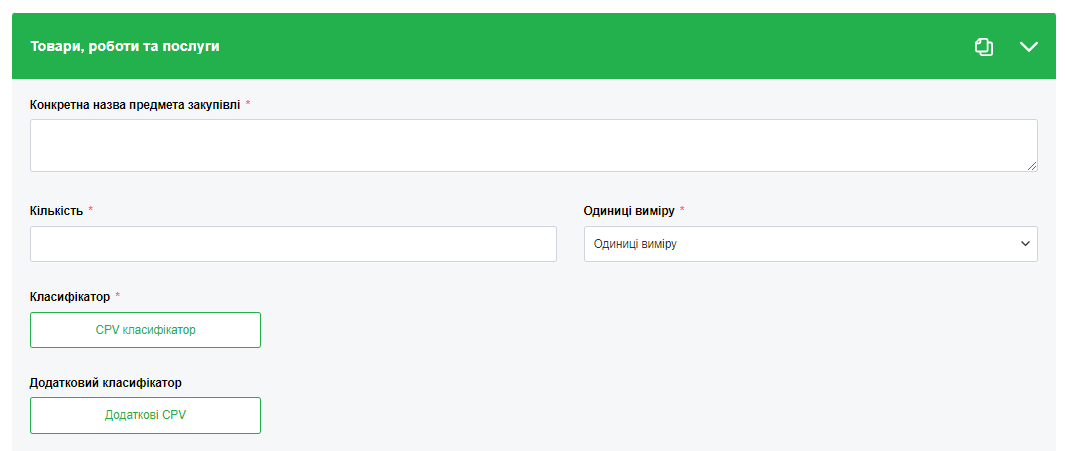This screenshot has width=1065, height=451.
Task: Click the Товари, роботи та послуги header title
Action: coord(125,46)
